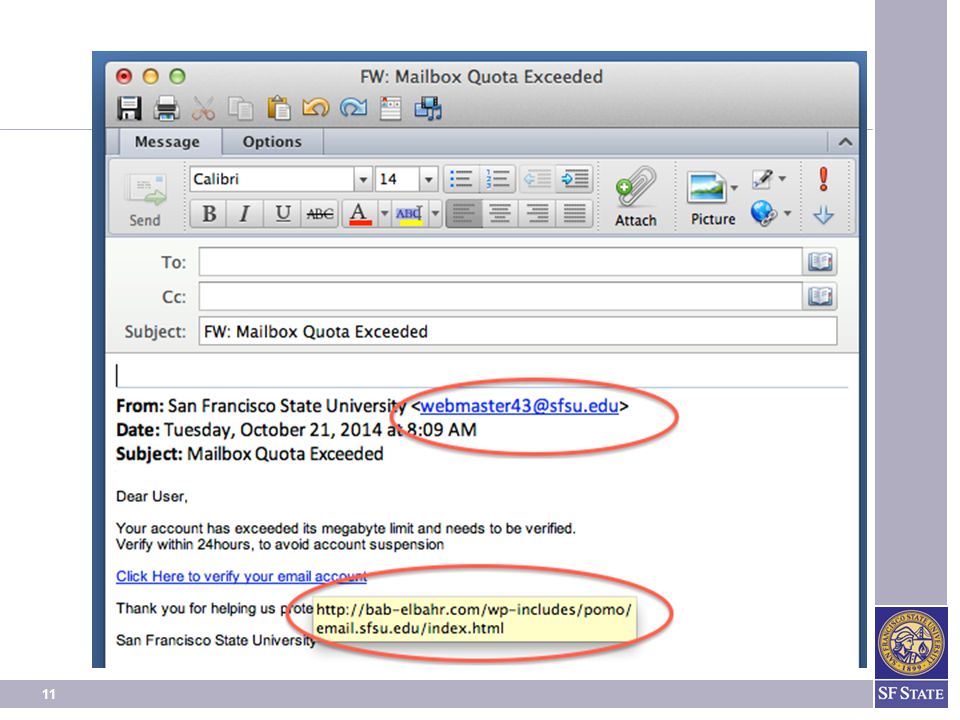Click the Cut scissors icon
Screen dimensions: 960x720
[x=203, y=108]
